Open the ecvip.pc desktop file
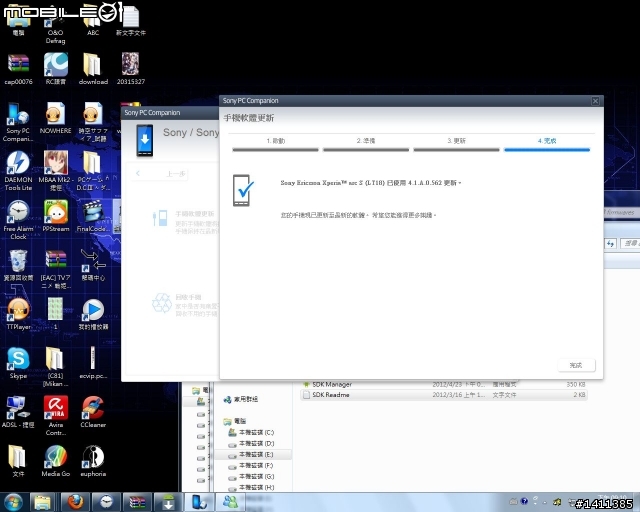The width and height of the screenshot is (640, 512). [93, 363]
